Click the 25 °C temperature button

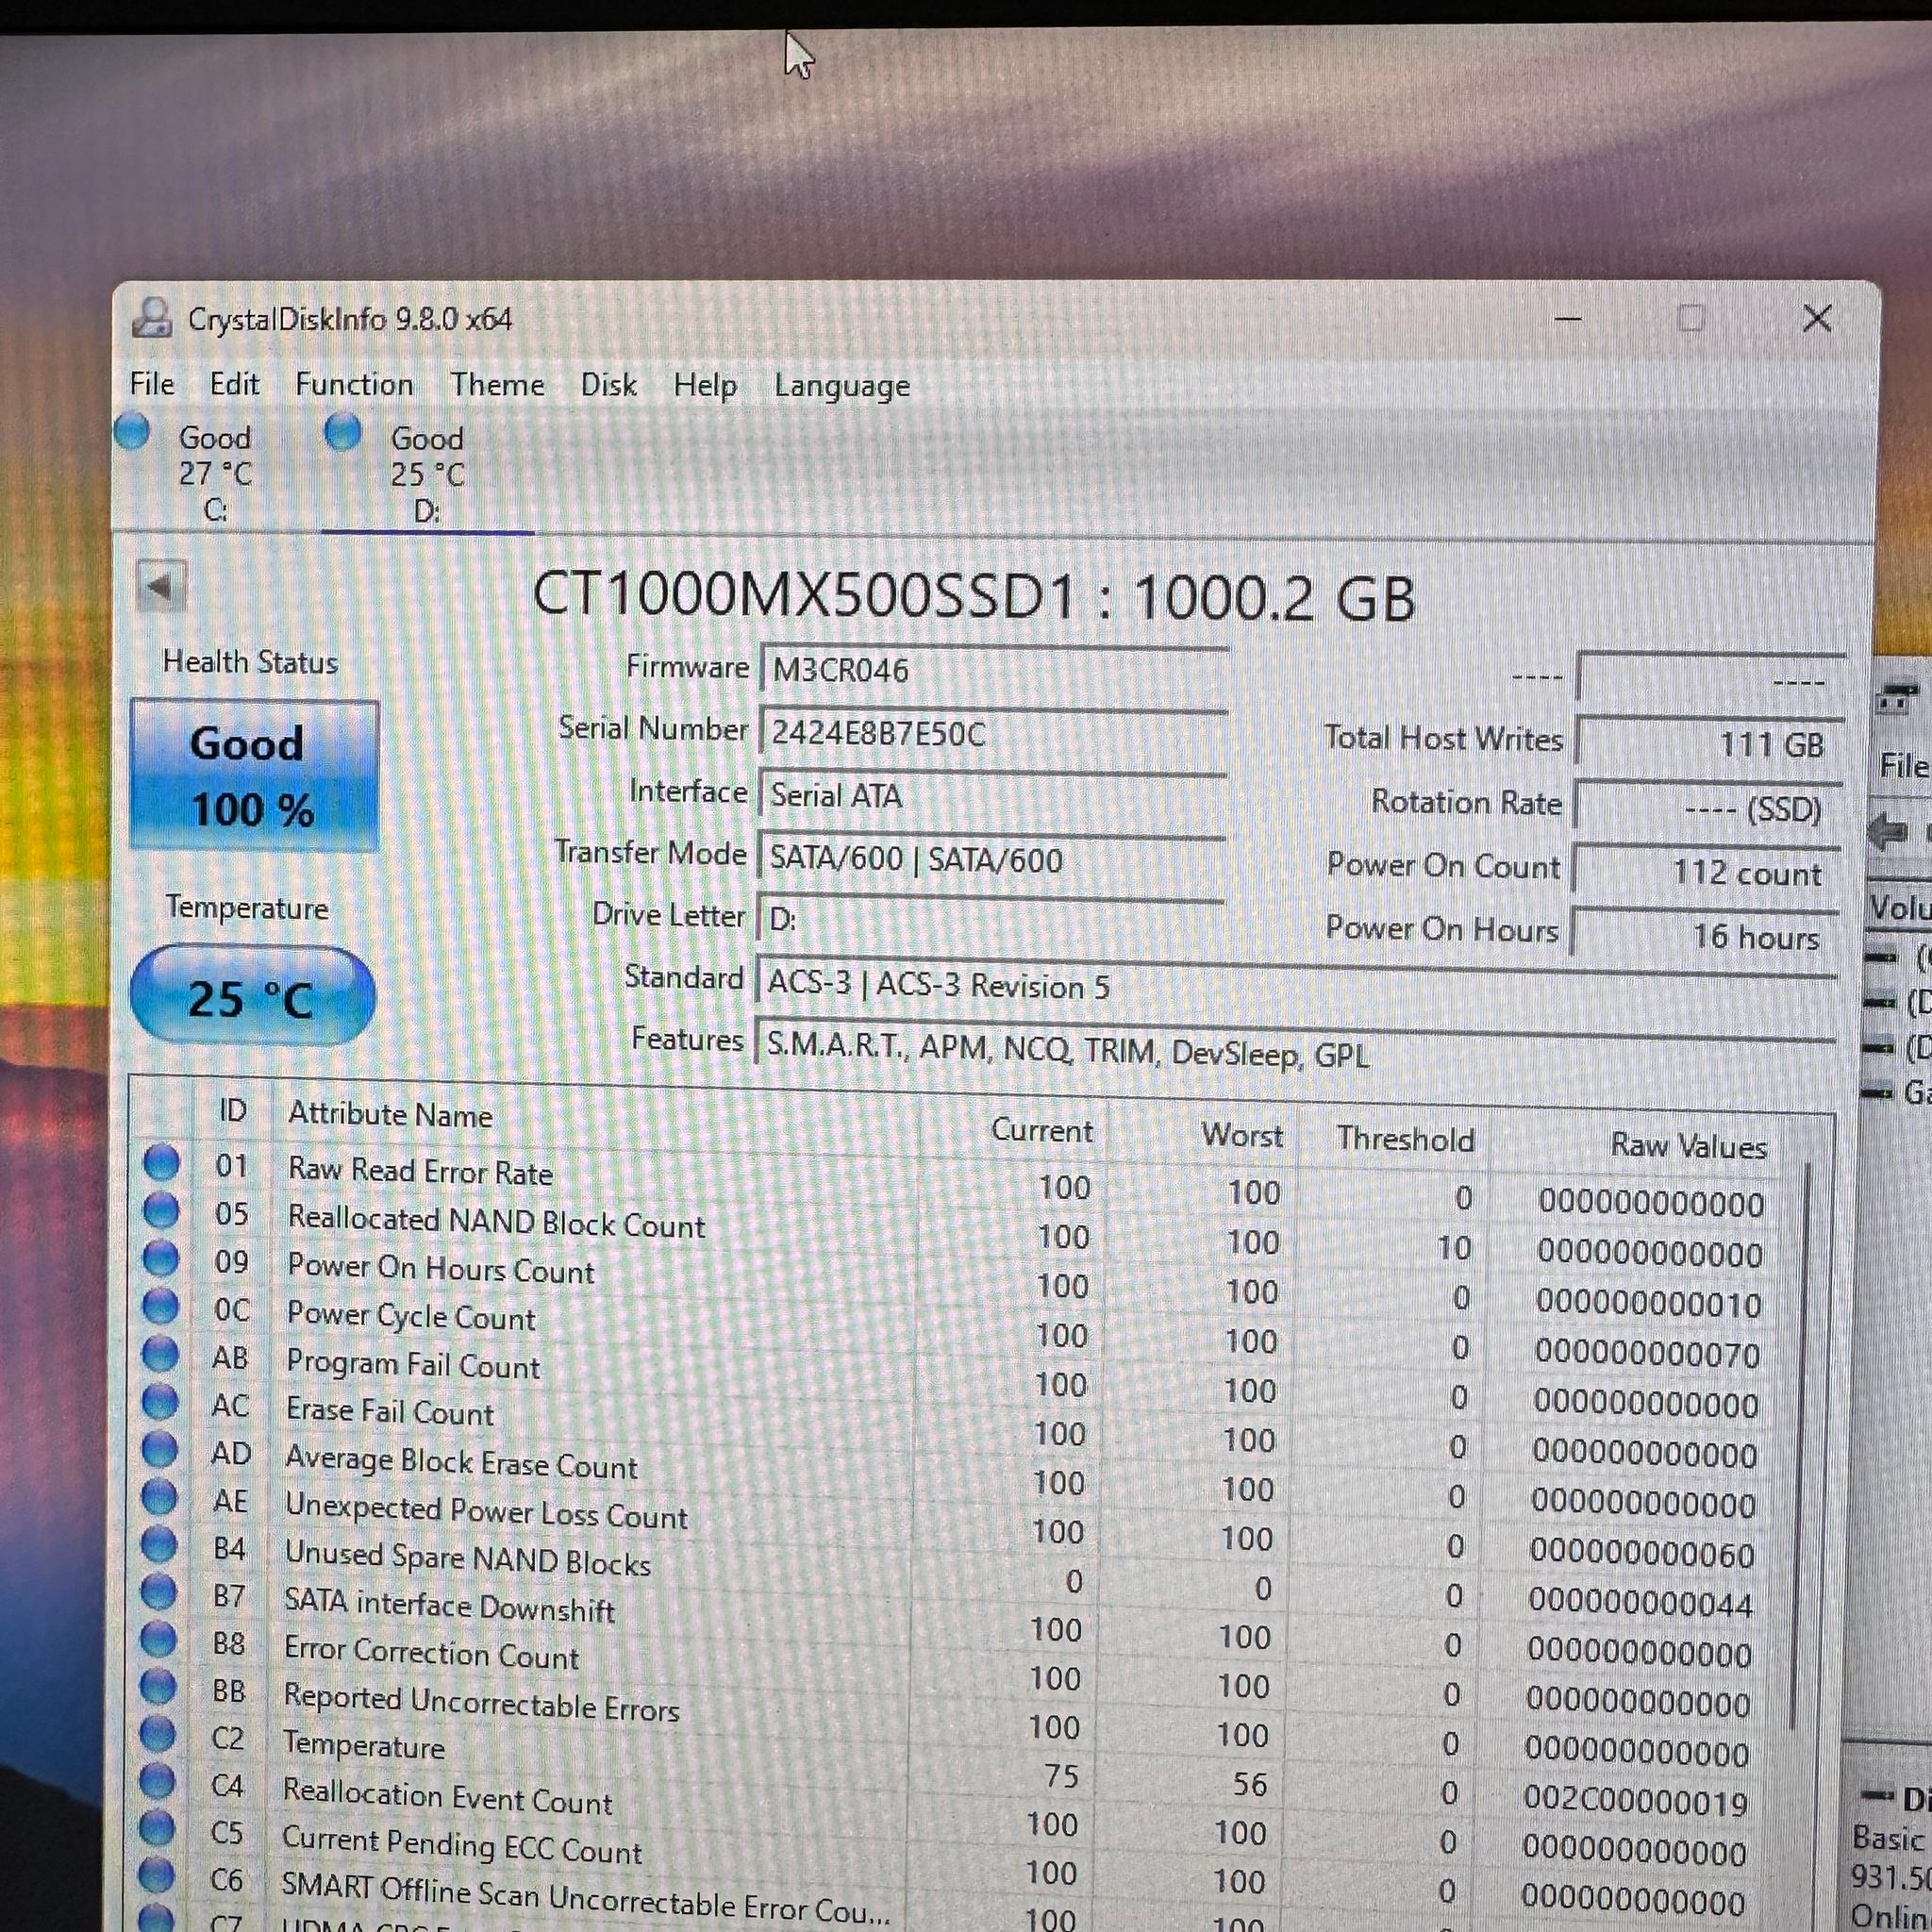click(x=252, y=997)
